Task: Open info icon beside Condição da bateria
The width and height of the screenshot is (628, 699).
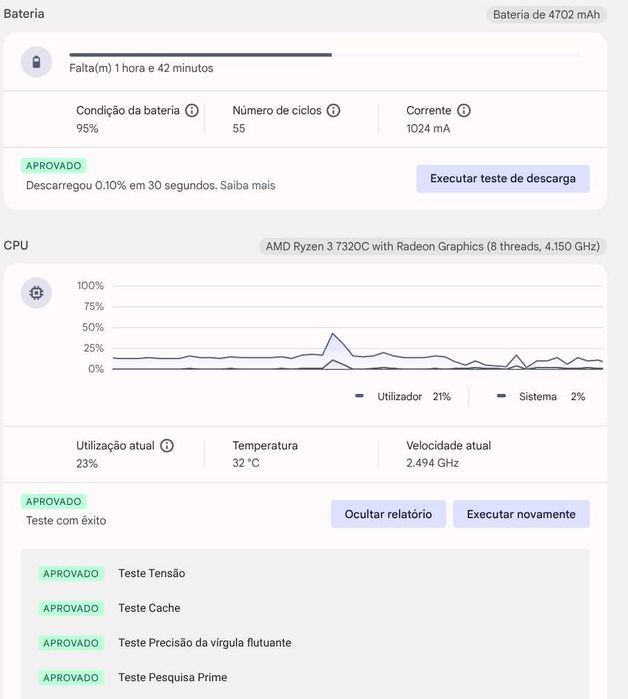Action: 192,111
